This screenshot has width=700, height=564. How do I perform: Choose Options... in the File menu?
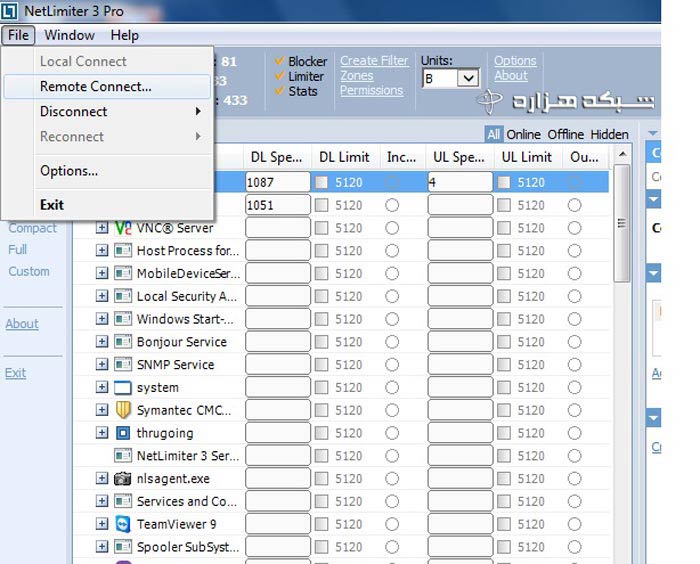[107, 171]
